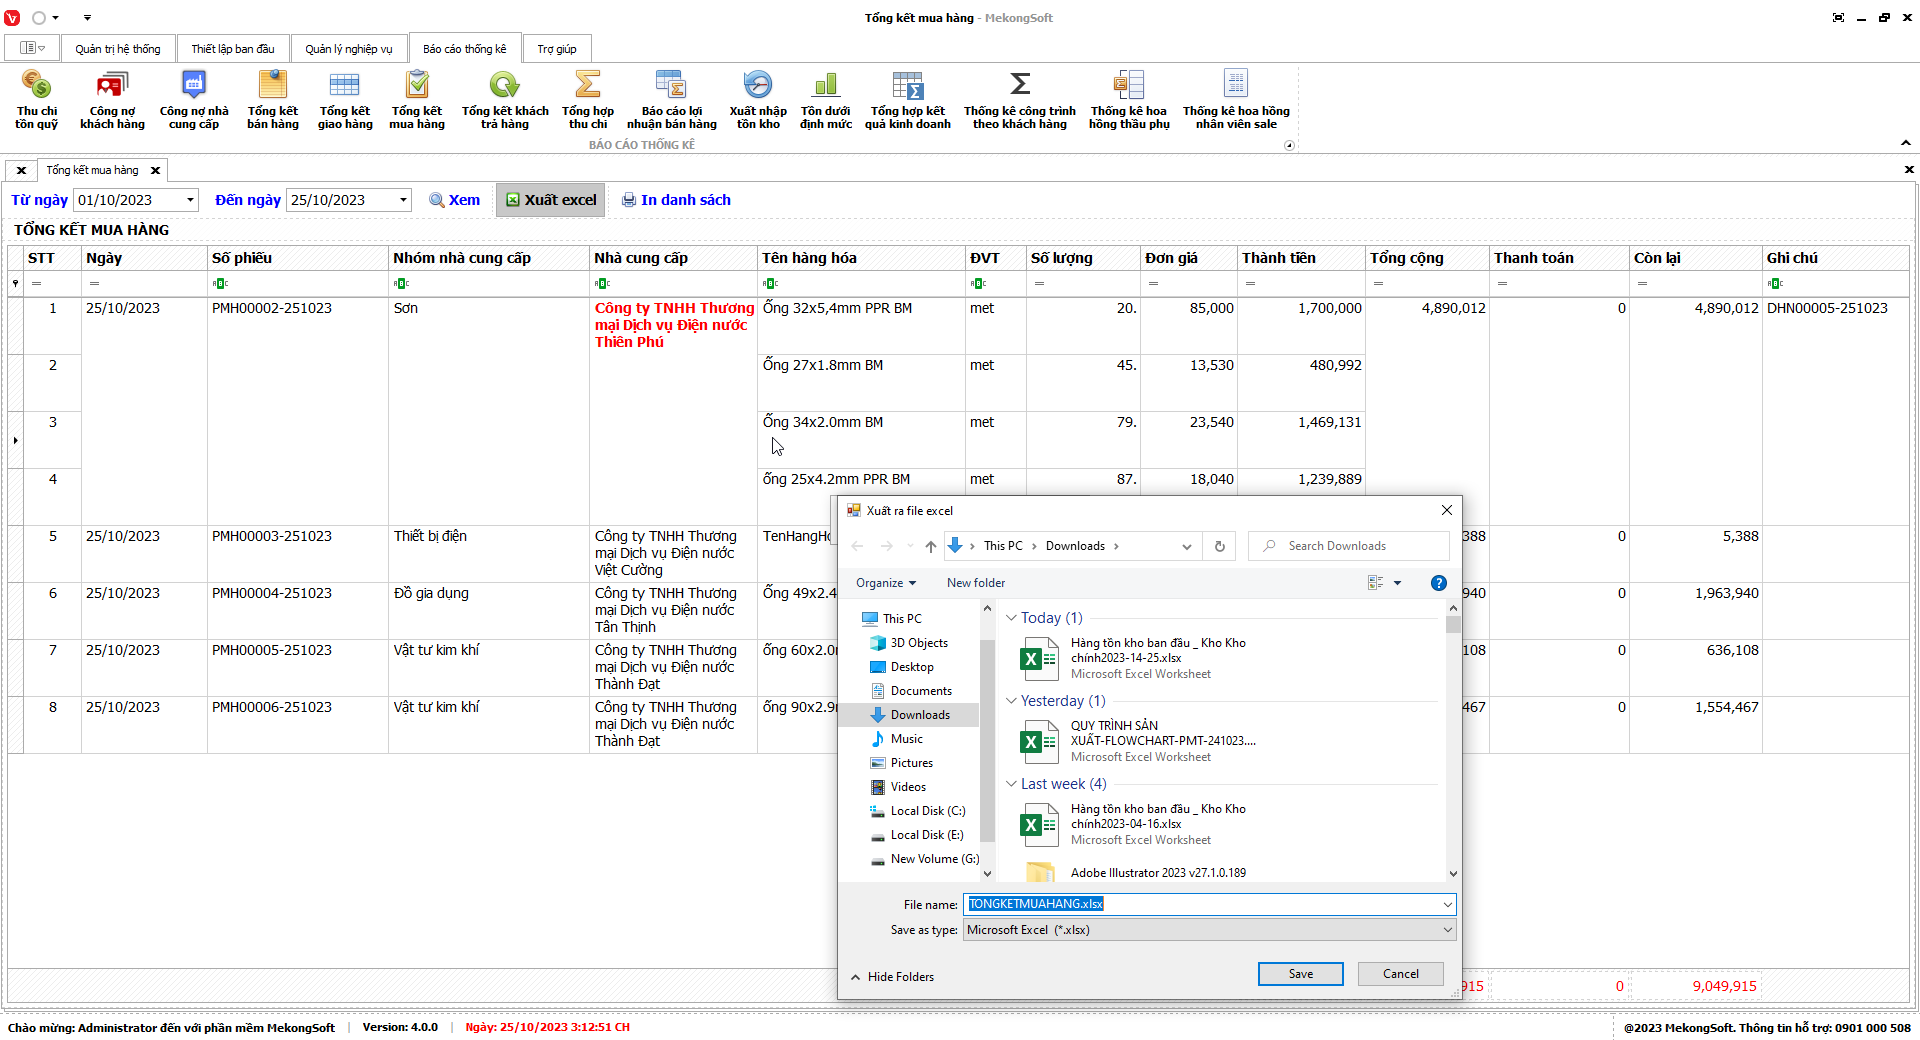Open Báo cáo lợi nhuận bán hàng
The width and height of the screenshot is (1920, 1040).
tap(671, 100)
